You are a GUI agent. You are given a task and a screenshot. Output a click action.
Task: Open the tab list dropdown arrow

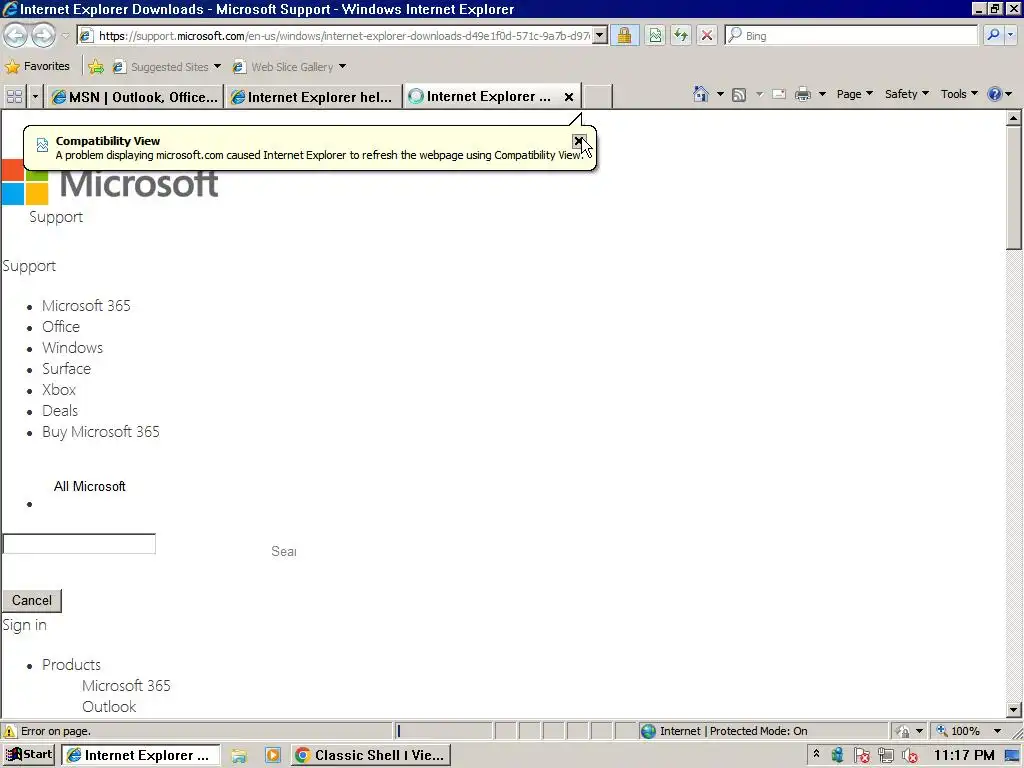[x=35, y=97]
